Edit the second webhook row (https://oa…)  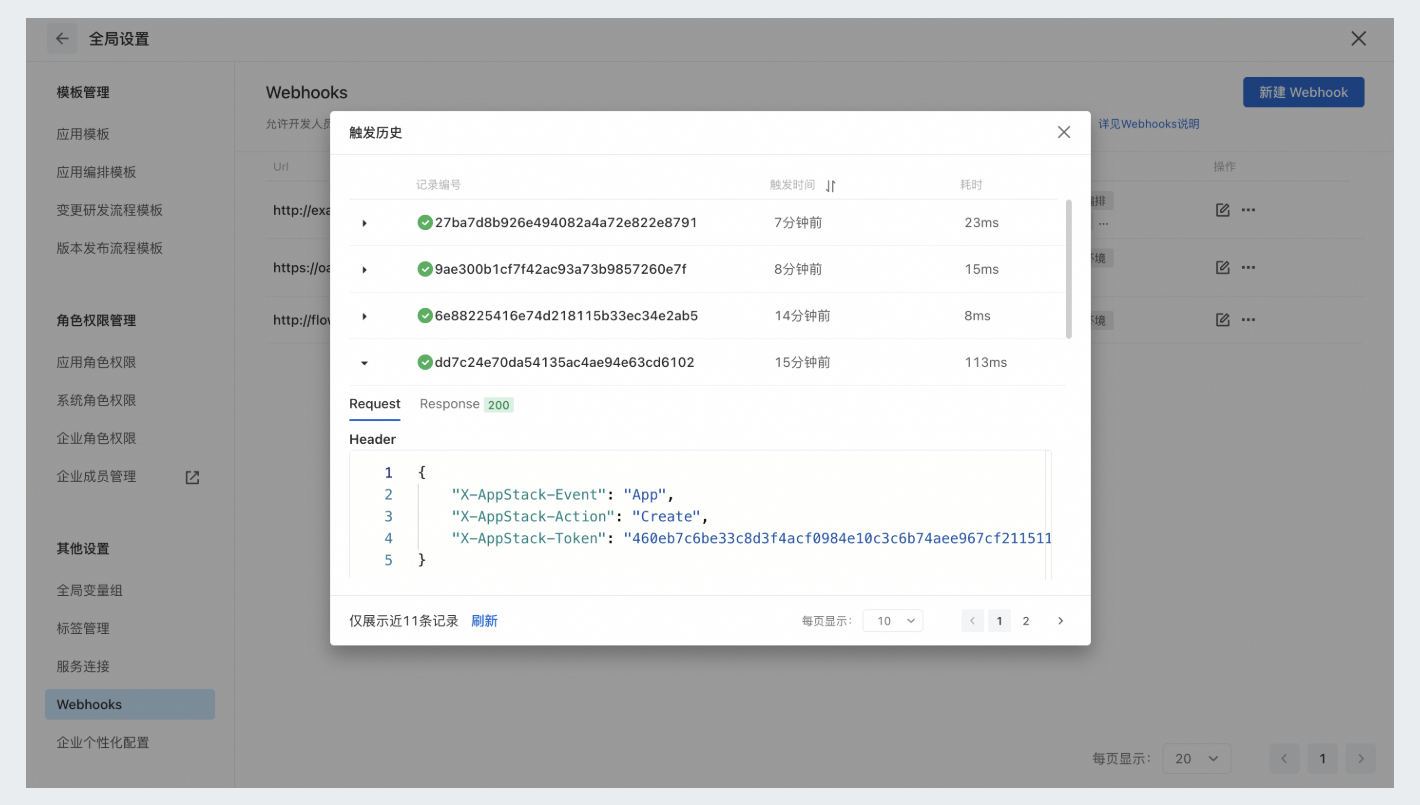[x=1222, y=268]
